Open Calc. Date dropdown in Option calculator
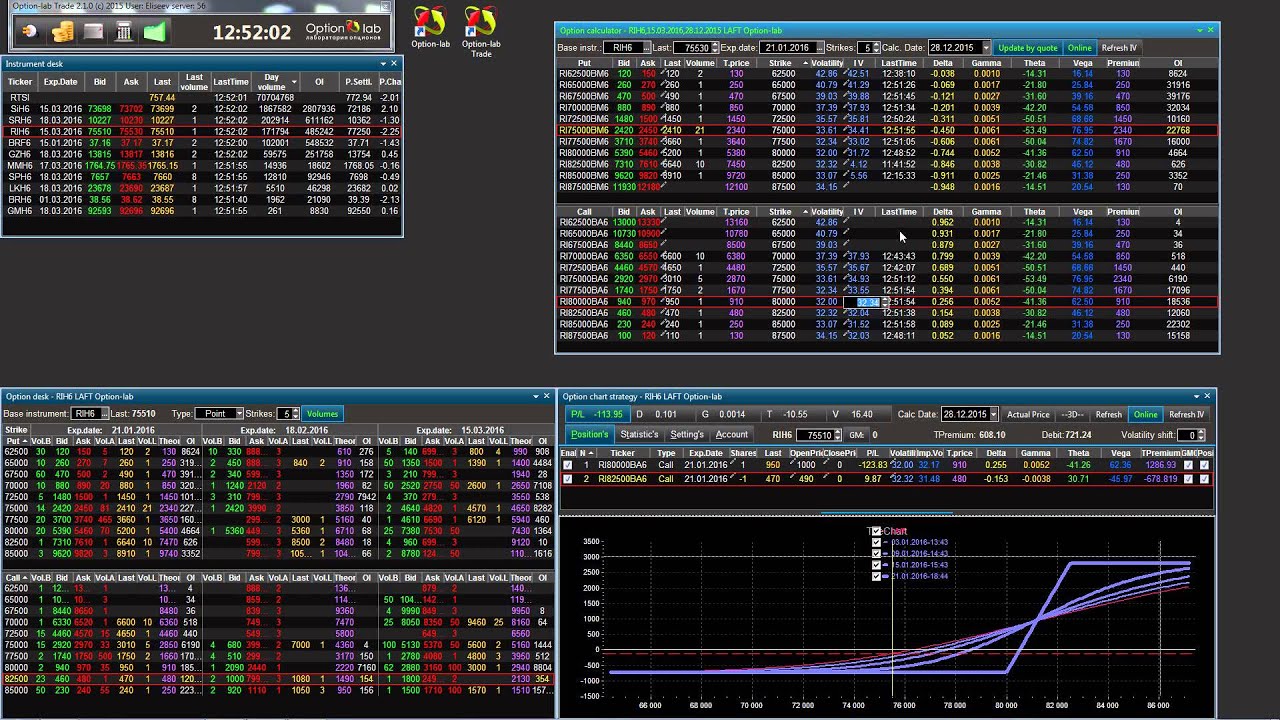The width and height of the screenshot is (1280, 720). 986,48
